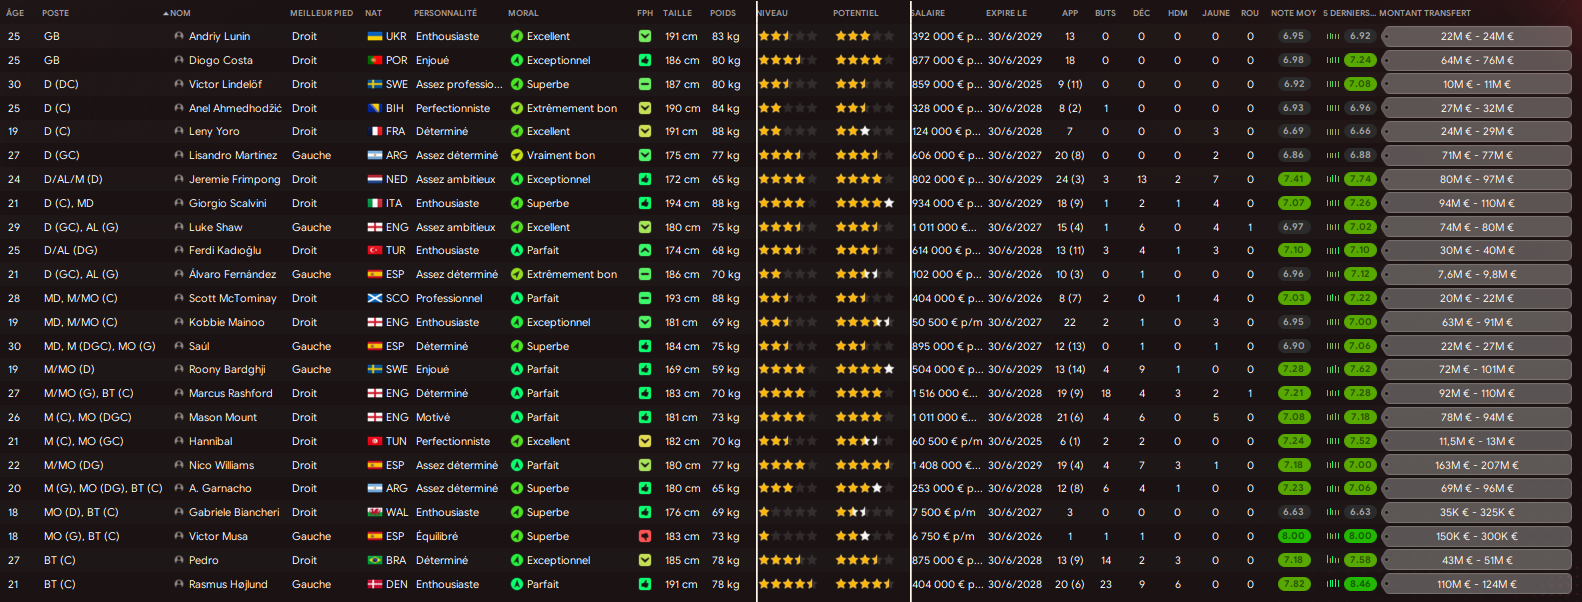Sort by the ÂGE column header
The image size is (1582, 602).
pos(15,13)
